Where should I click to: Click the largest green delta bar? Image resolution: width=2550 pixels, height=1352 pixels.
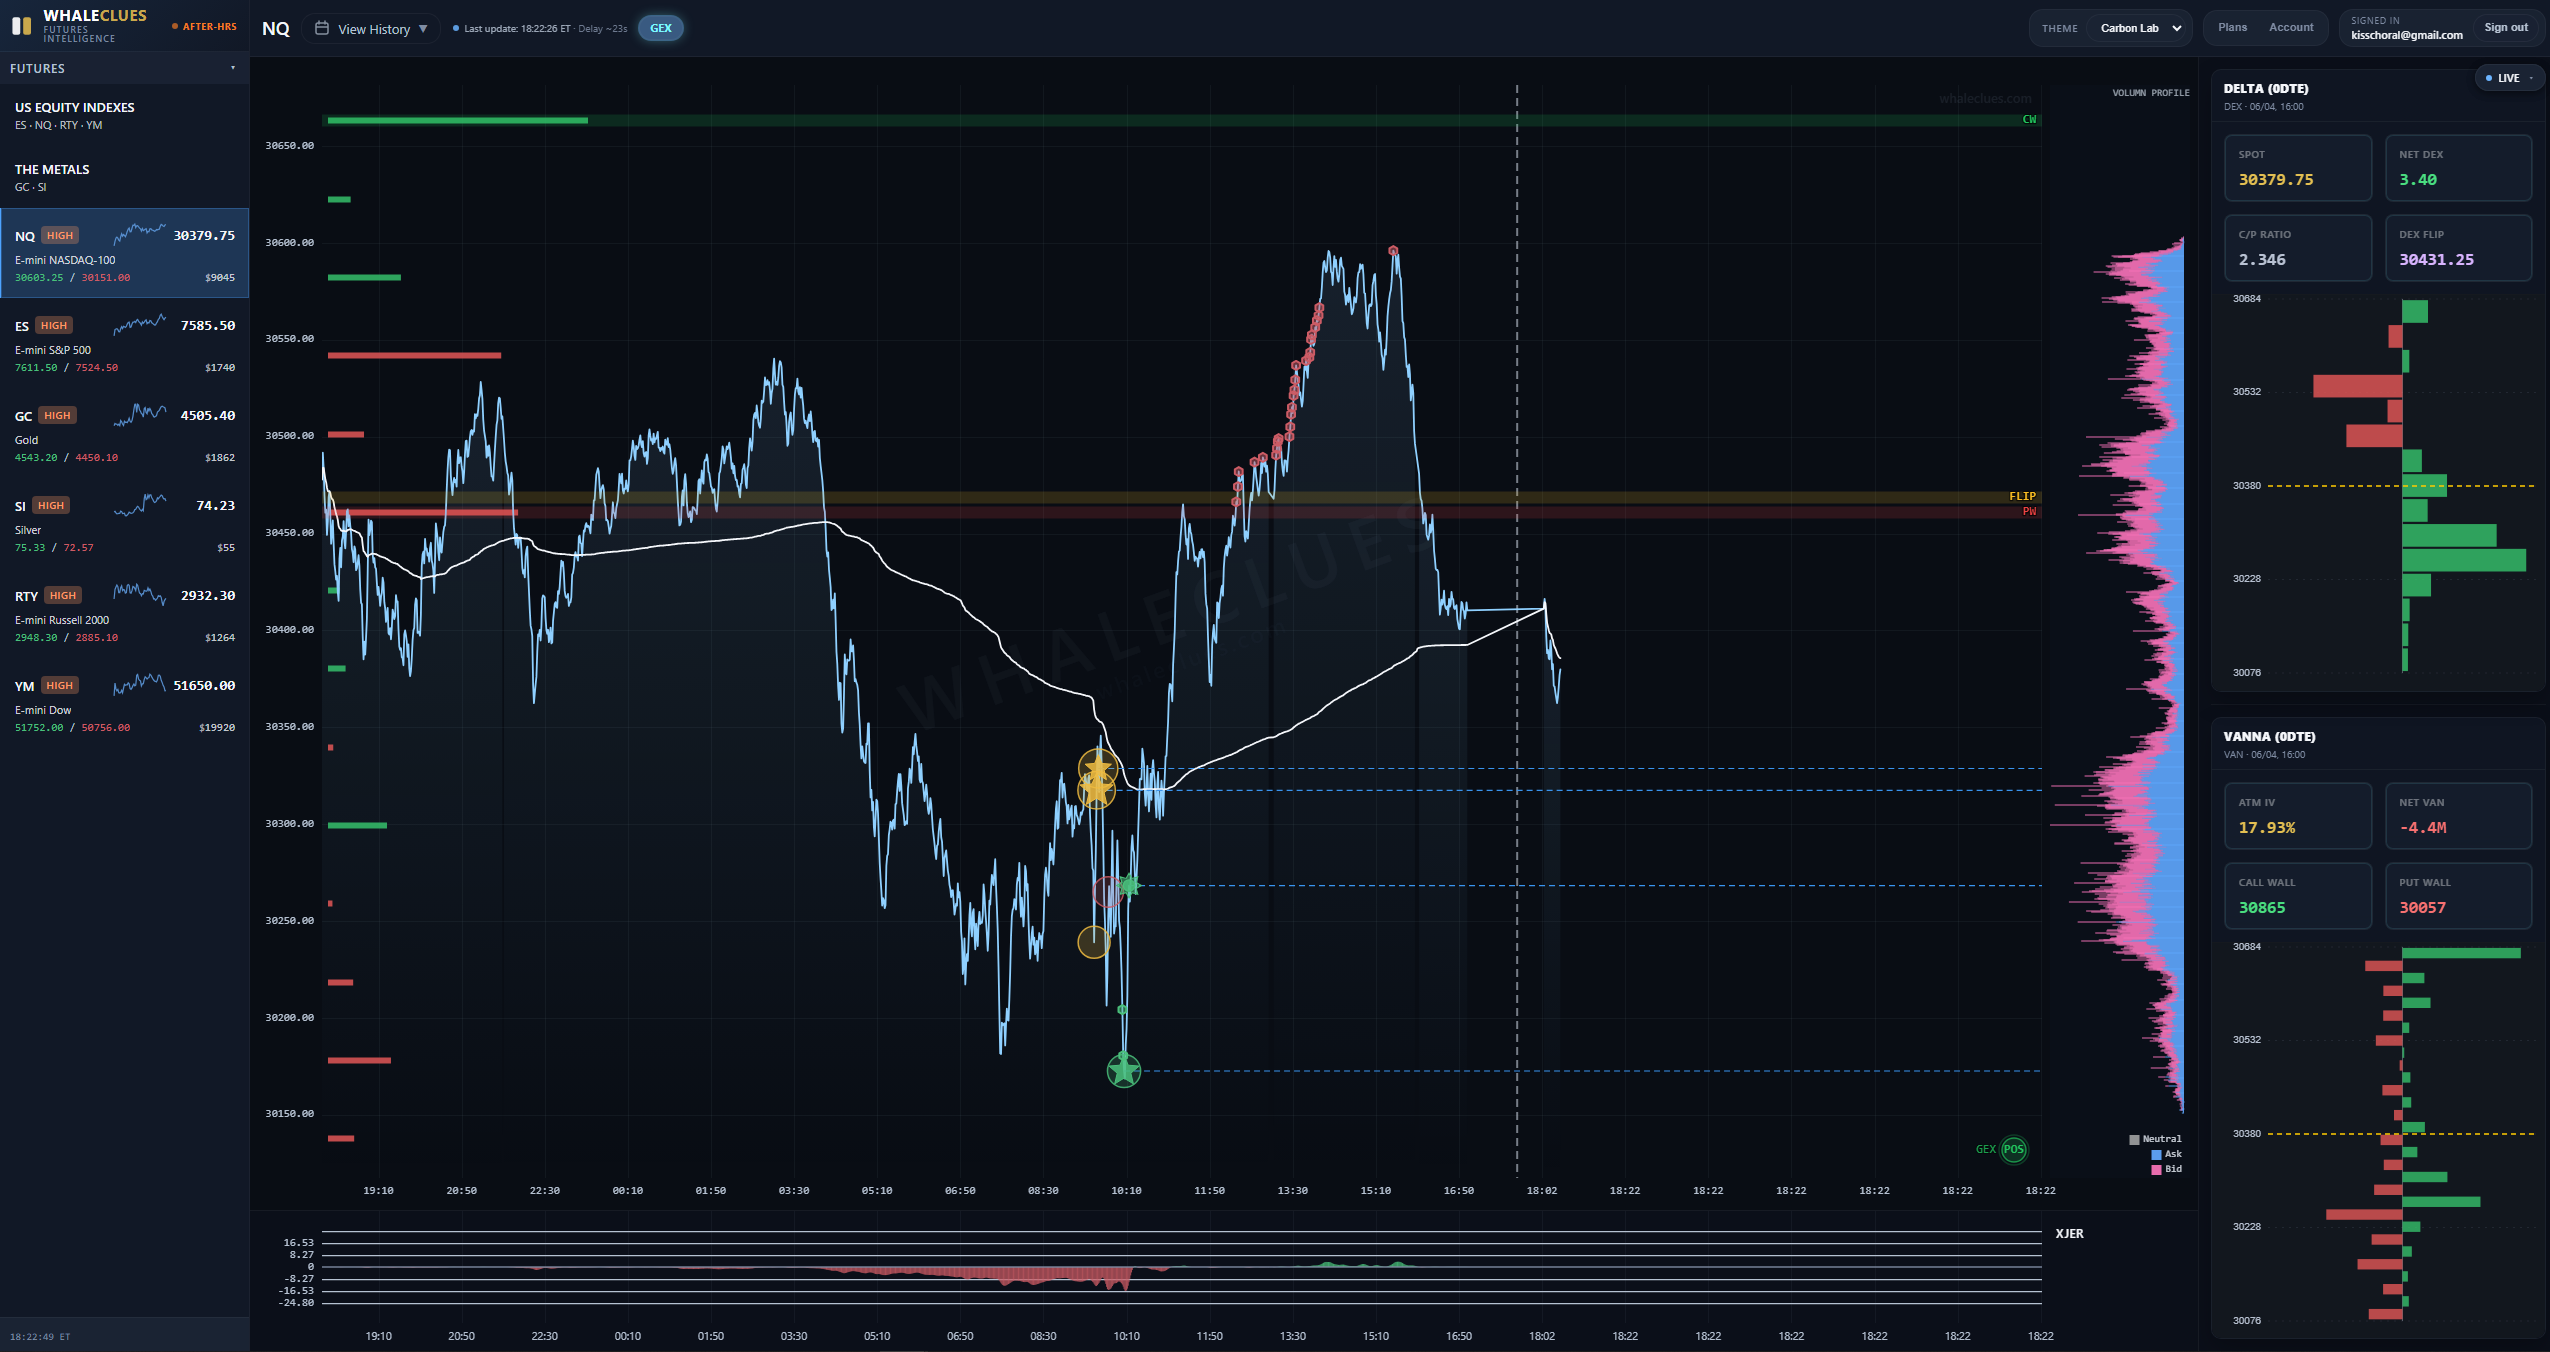(x=2464, y=560)
